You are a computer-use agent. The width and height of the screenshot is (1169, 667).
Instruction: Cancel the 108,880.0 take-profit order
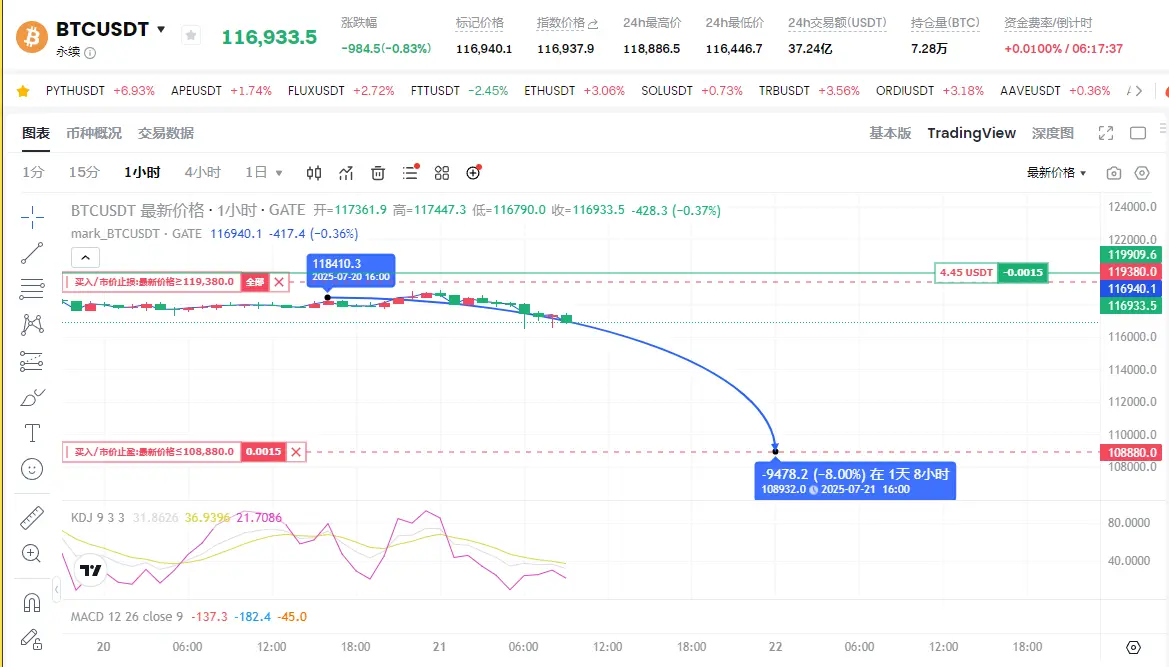coord(296,452)
